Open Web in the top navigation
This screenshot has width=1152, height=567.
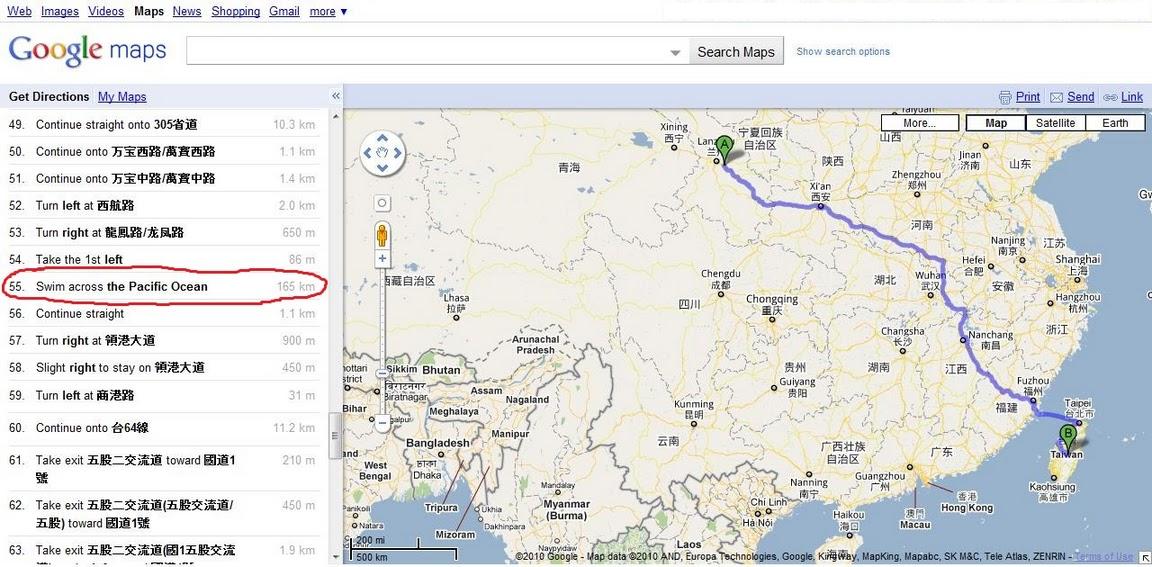(19, 11)
